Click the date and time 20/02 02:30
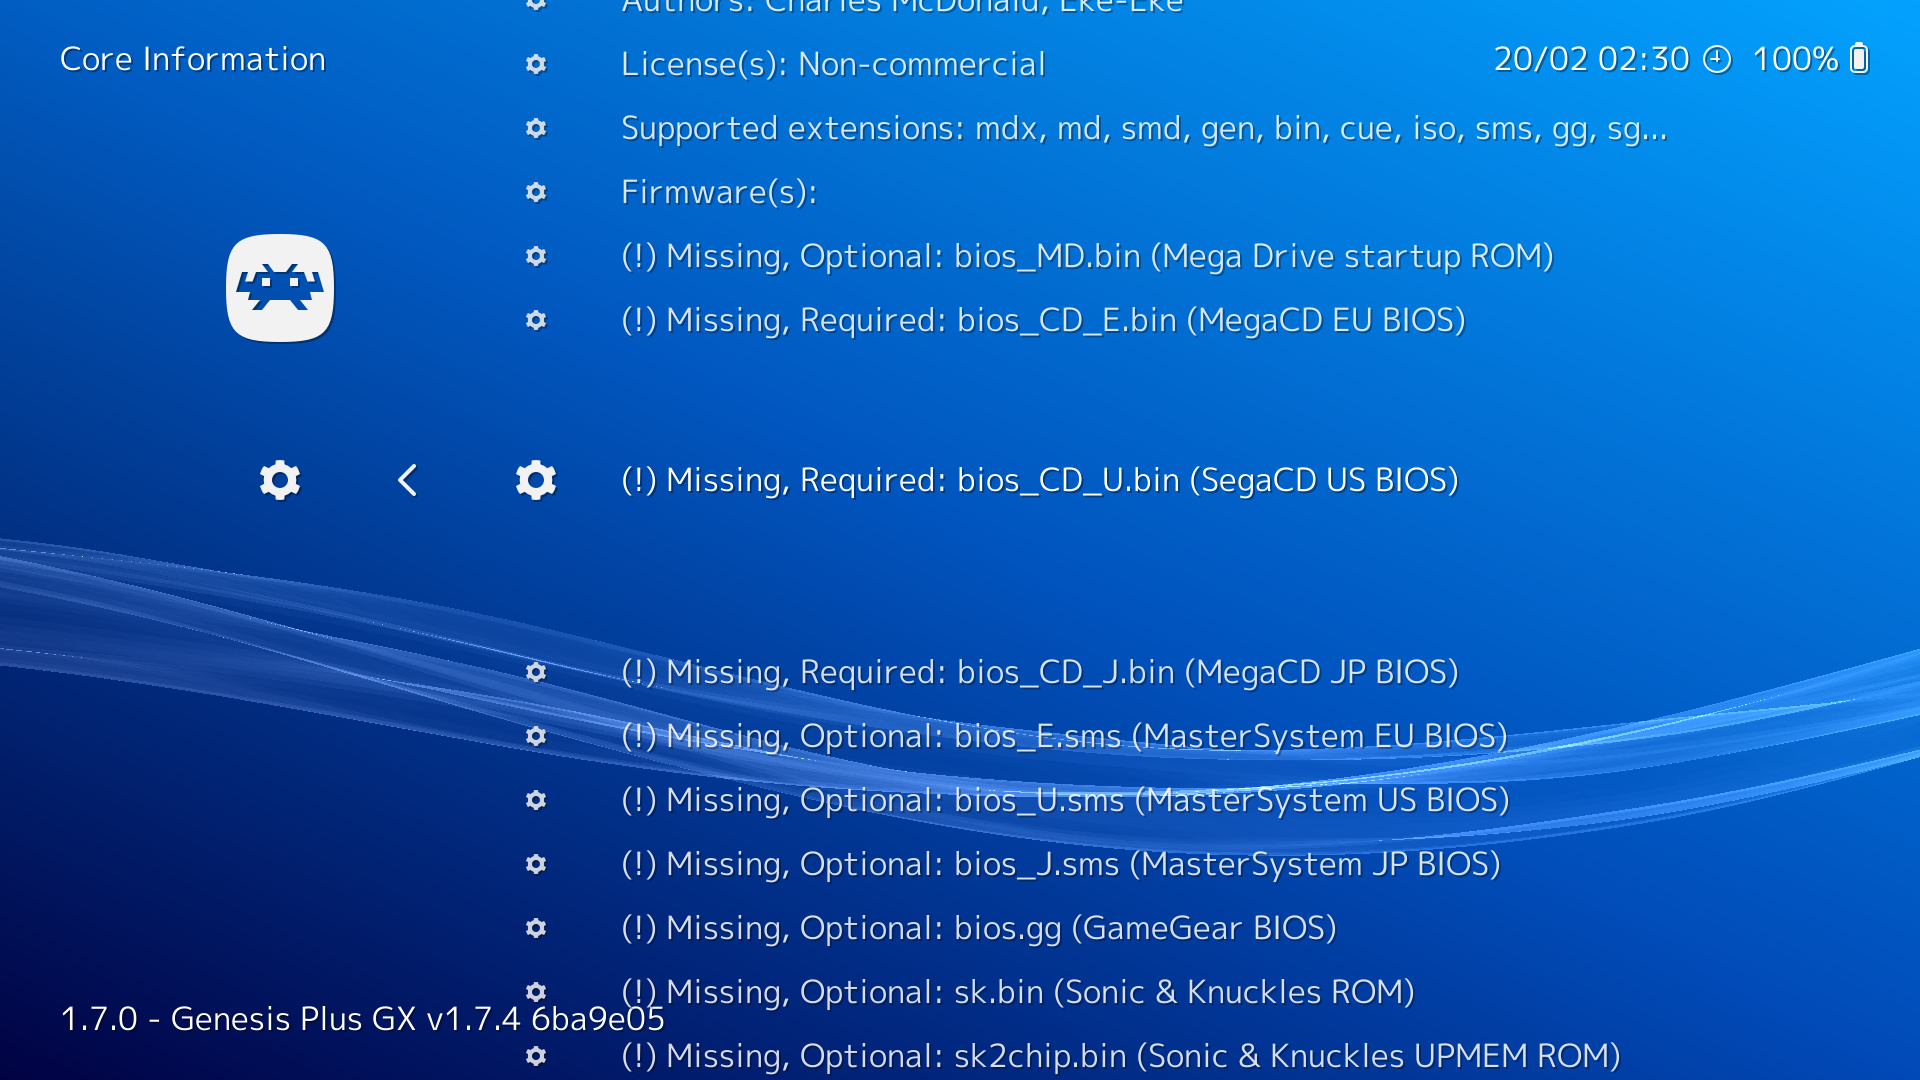 pos(1591,59)
